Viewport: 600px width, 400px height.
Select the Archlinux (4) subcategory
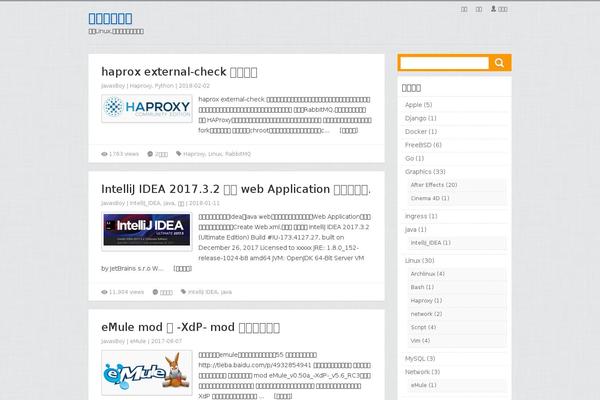[427, 274]
